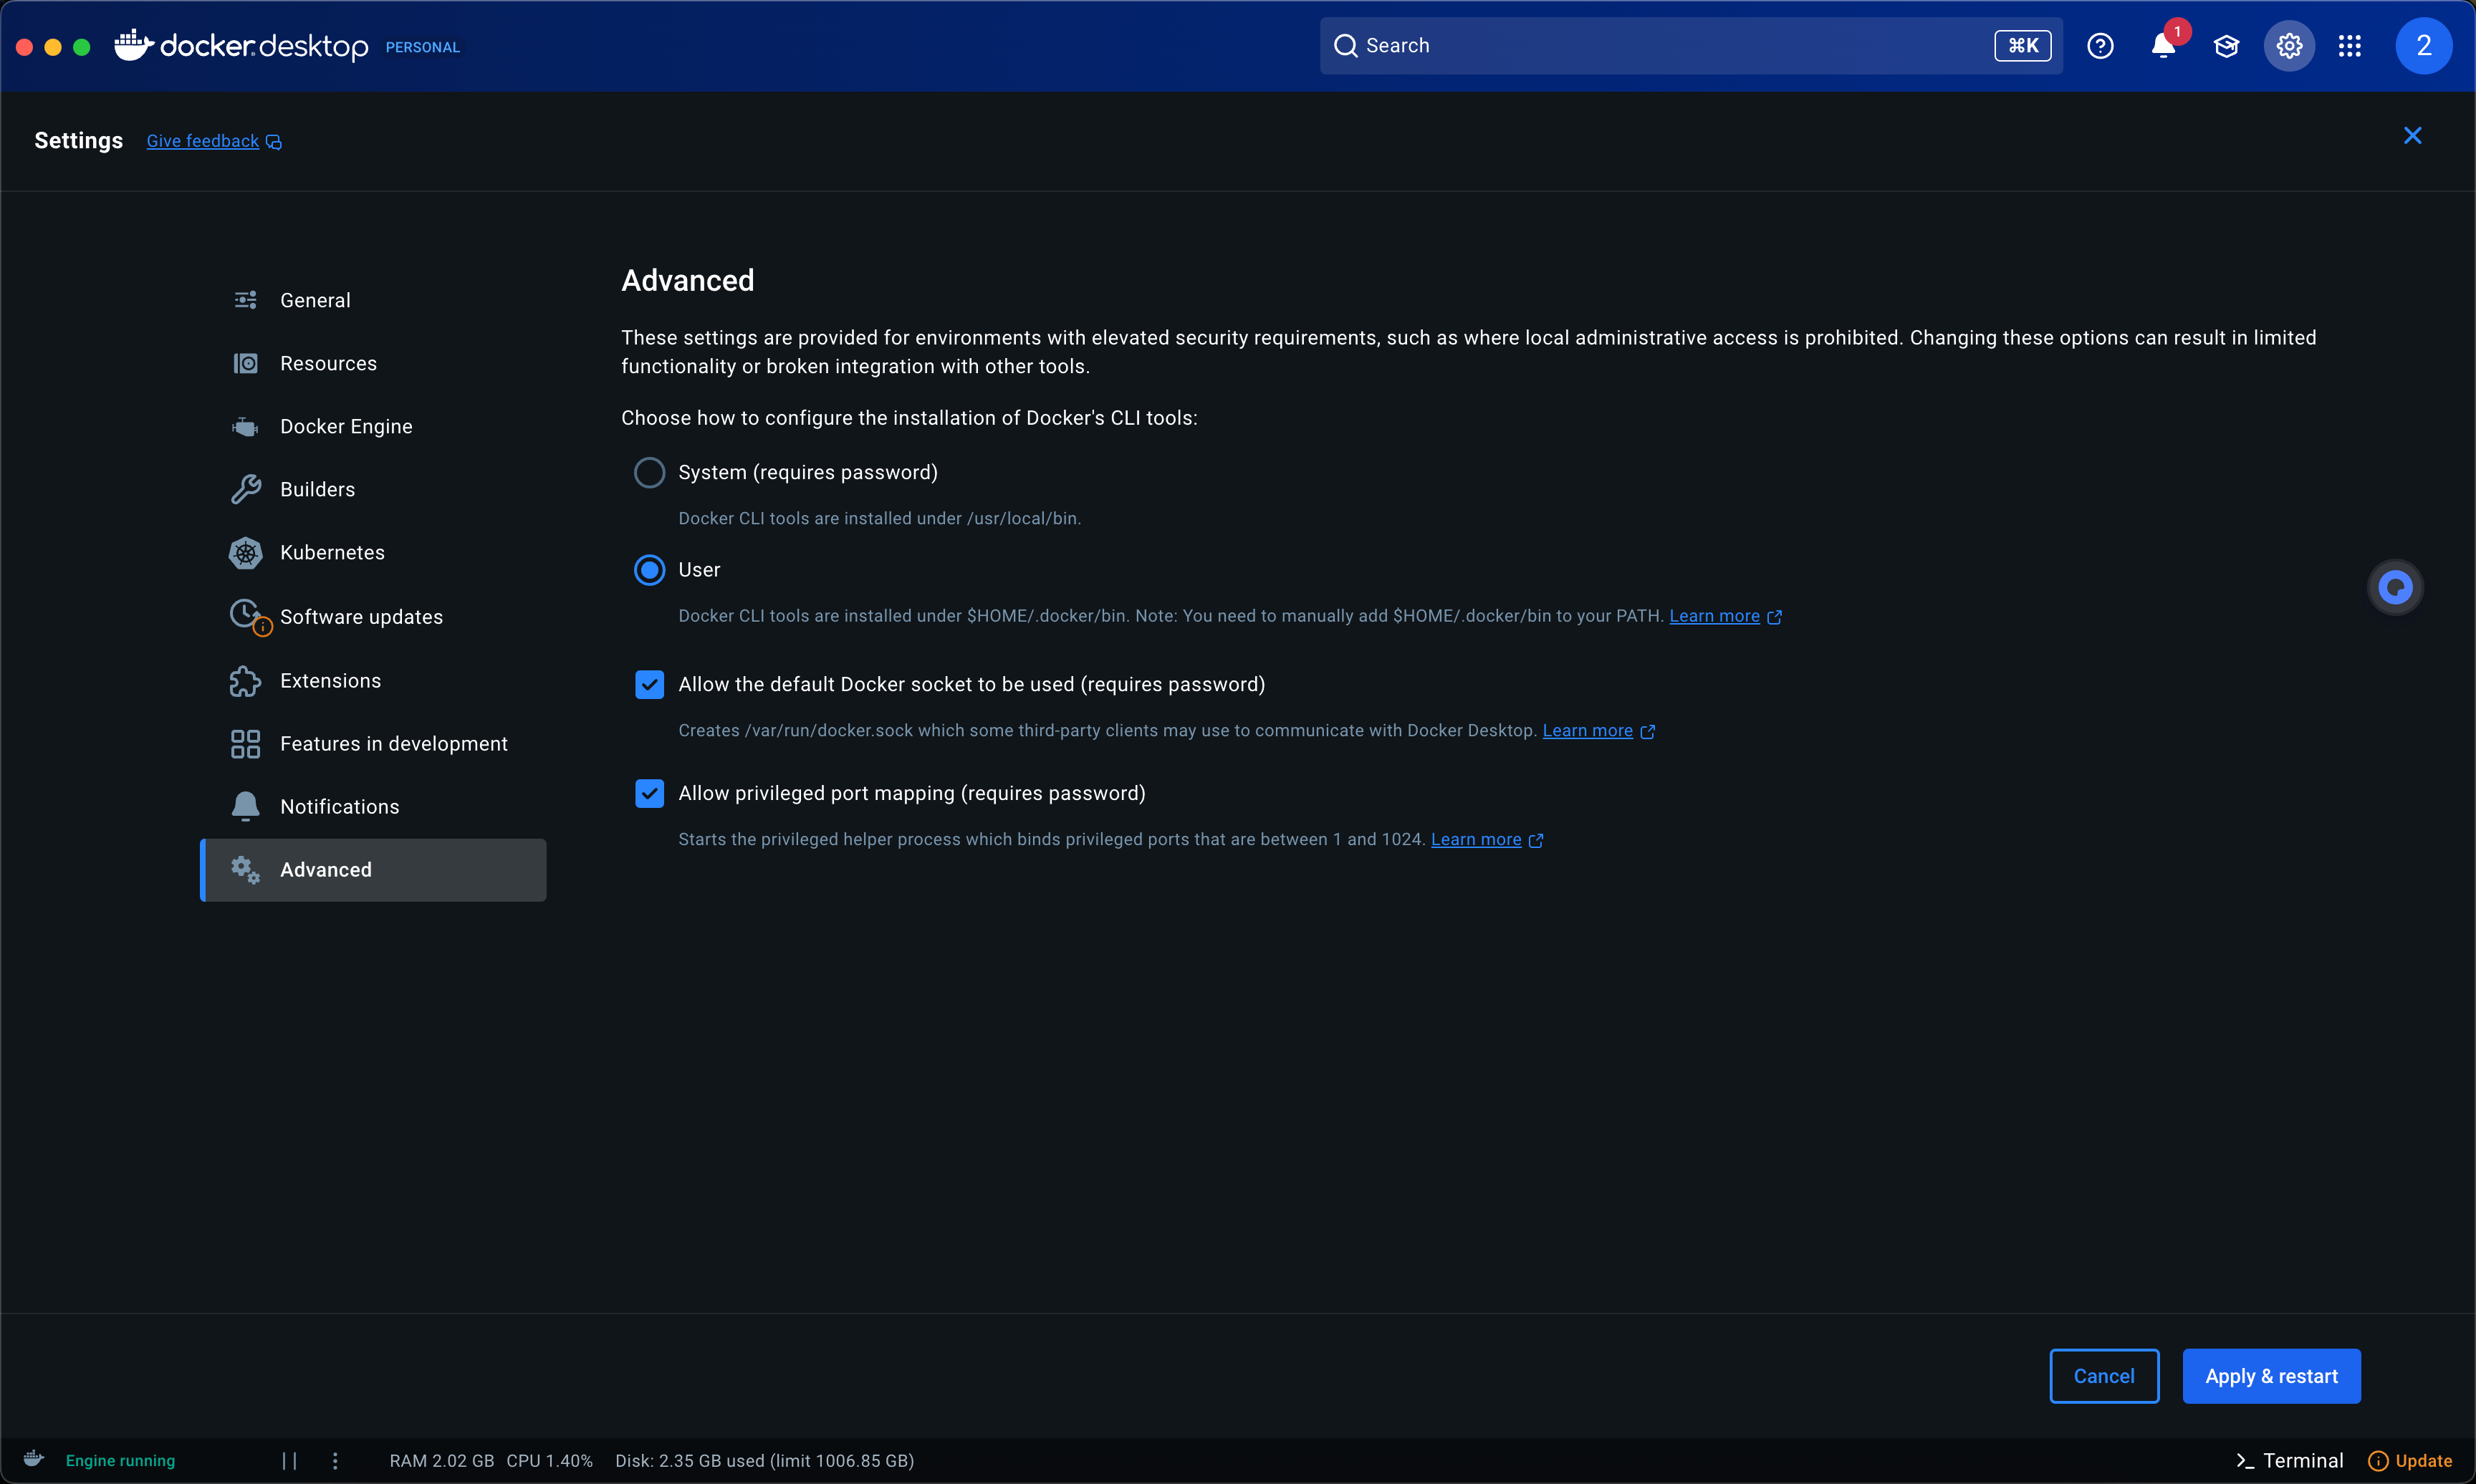Image resolution: width=2476 pixels, height=1484 pixels.
Task: Click the Update indicator in status bar
Action: coord(2410,1461)
